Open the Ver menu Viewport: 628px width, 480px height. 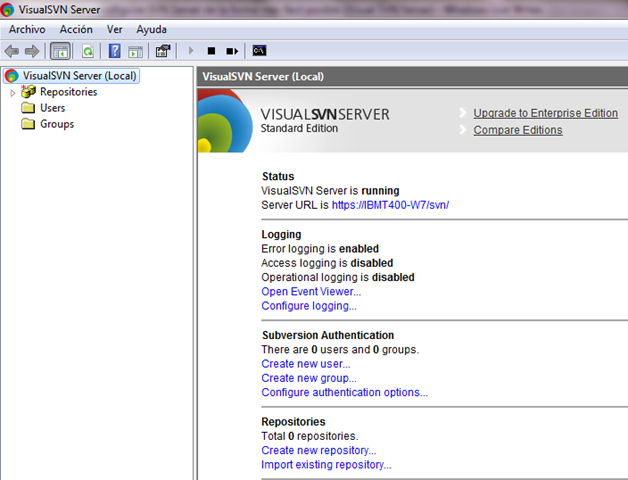click(115, 29)
